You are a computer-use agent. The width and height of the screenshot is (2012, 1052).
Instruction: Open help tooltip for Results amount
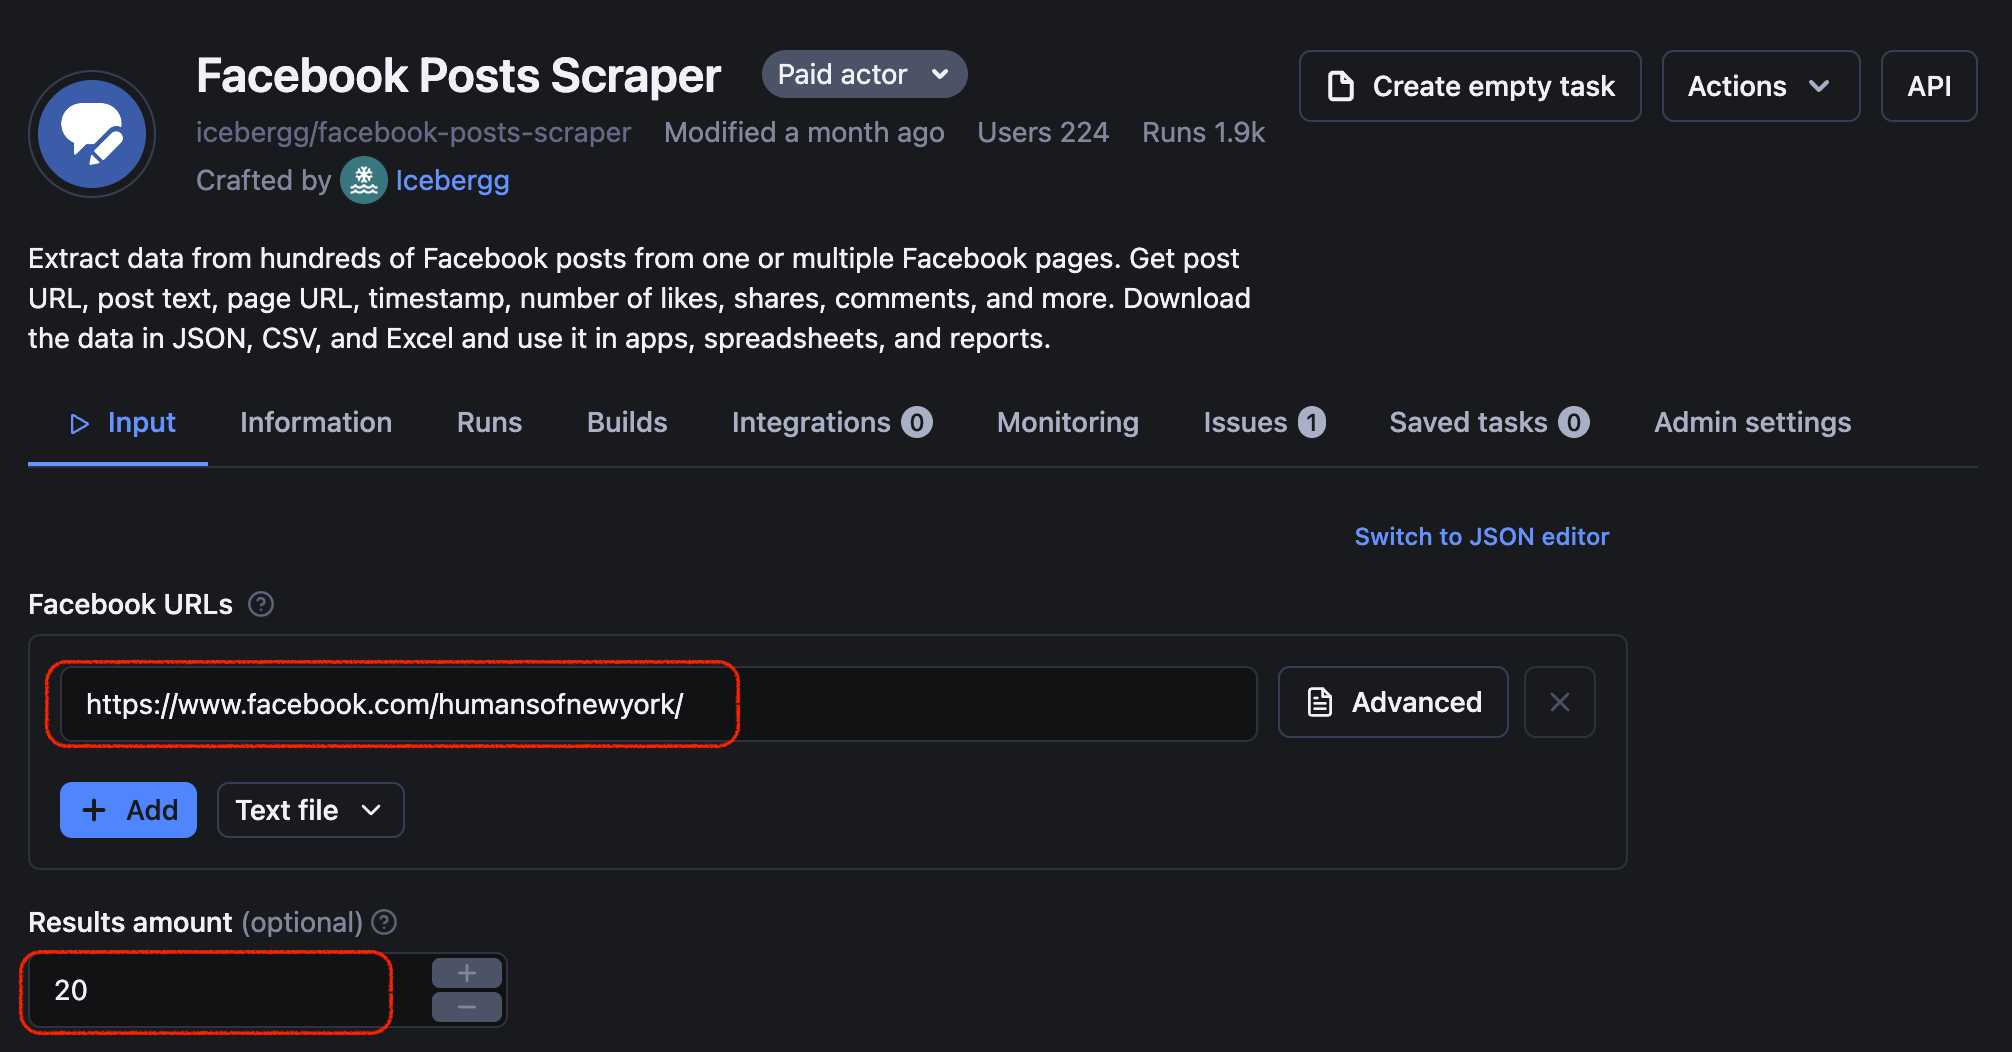(384, 922)
